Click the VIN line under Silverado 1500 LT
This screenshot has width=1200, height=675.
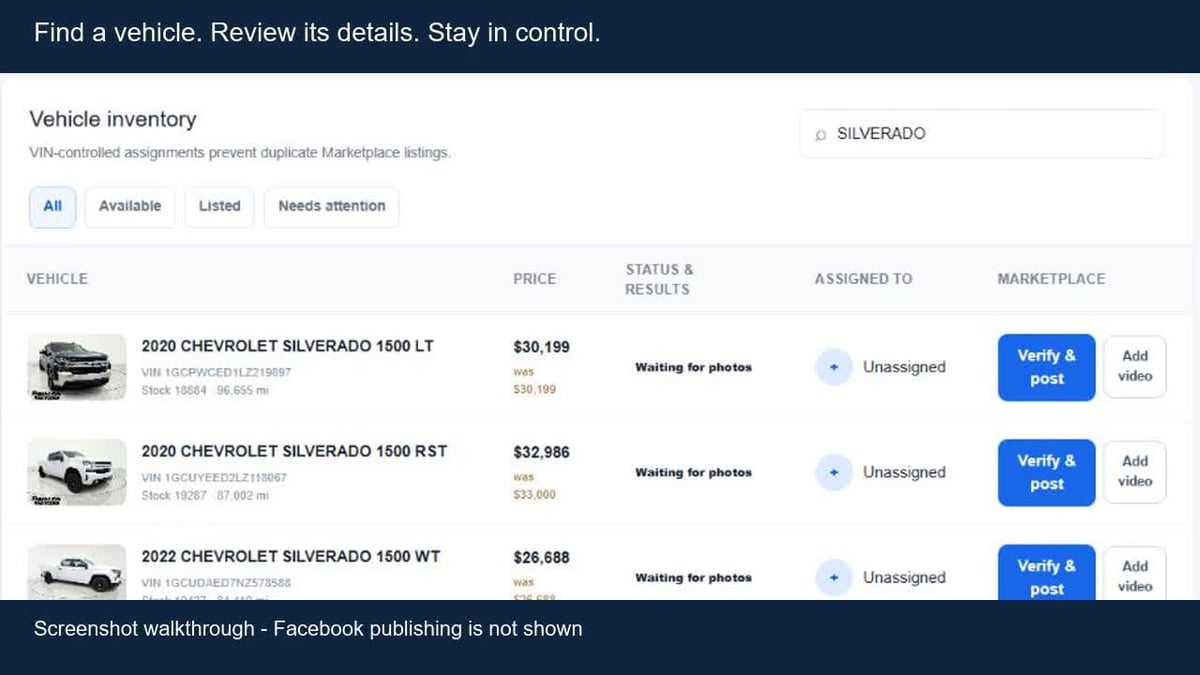(x=217, y=372)
